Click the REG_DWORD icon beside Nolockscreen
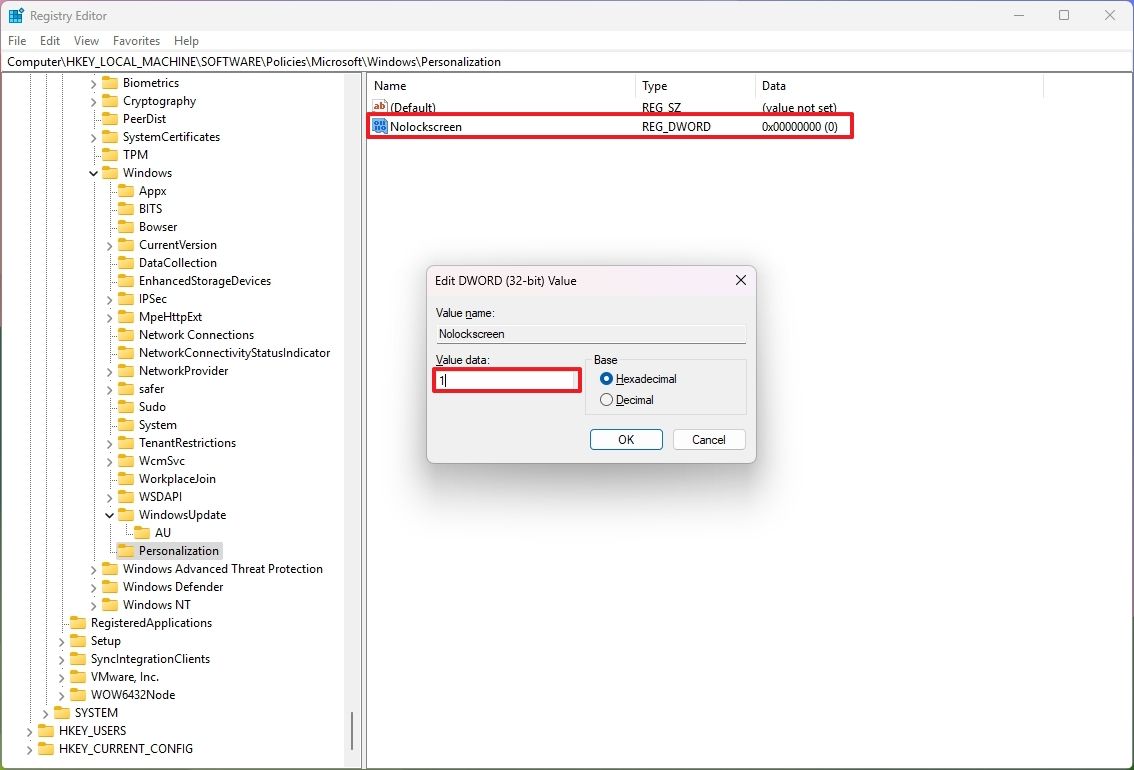The height and width of the screenshot is (770, 1134). [x=379, y=126]
